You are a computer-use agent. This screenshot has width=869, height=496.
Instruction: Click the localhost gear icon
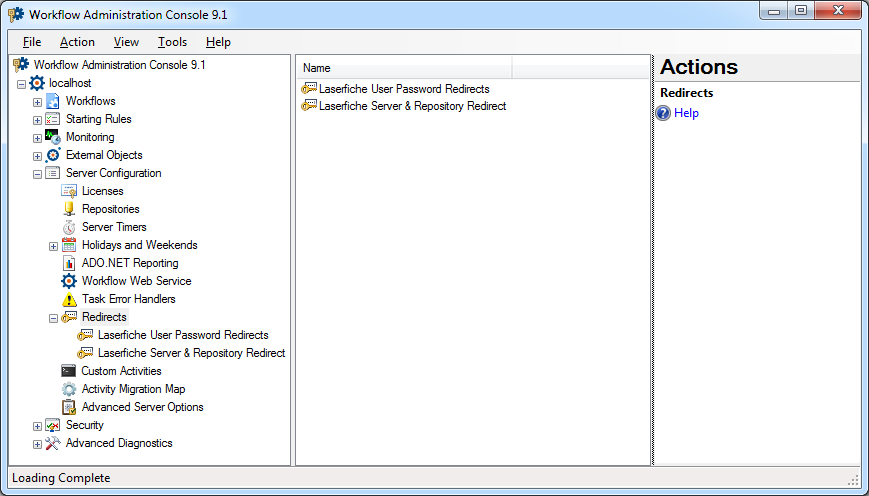[37, 83]
